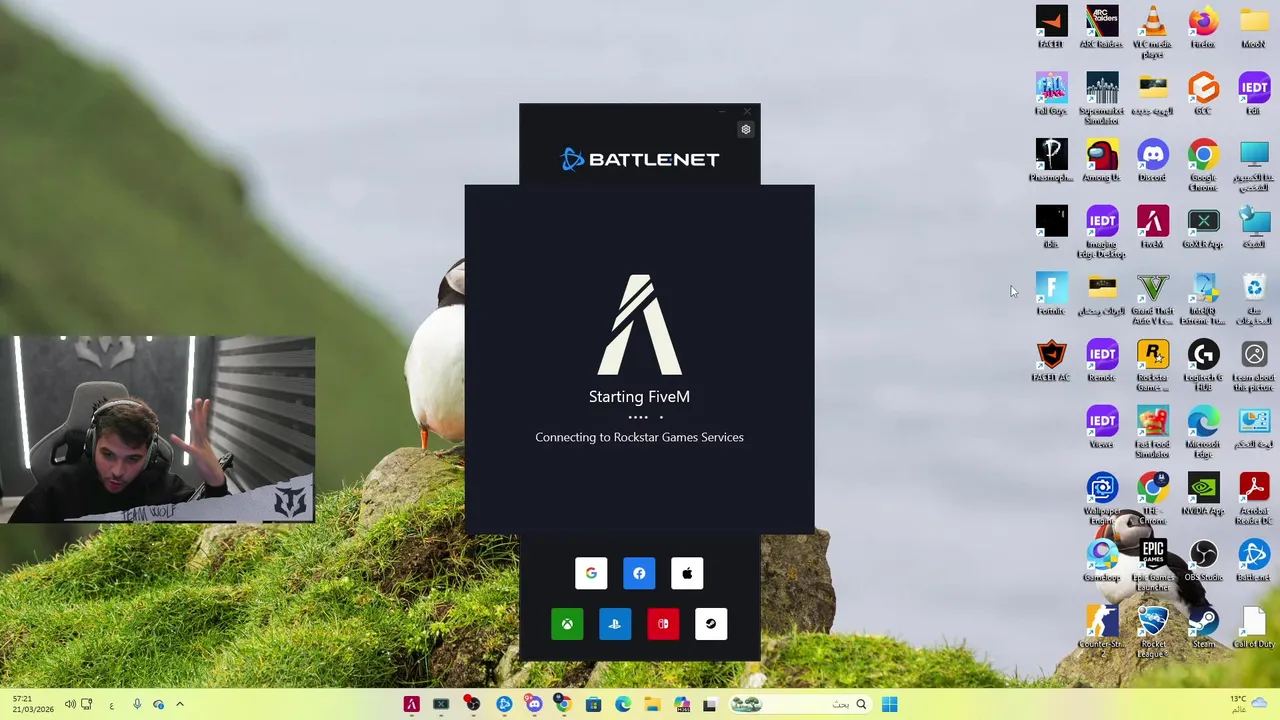1280x720 pixels.
Task: Select Counter-Strike 2 desktop shortcut
Action: [x=1102, y=632]
